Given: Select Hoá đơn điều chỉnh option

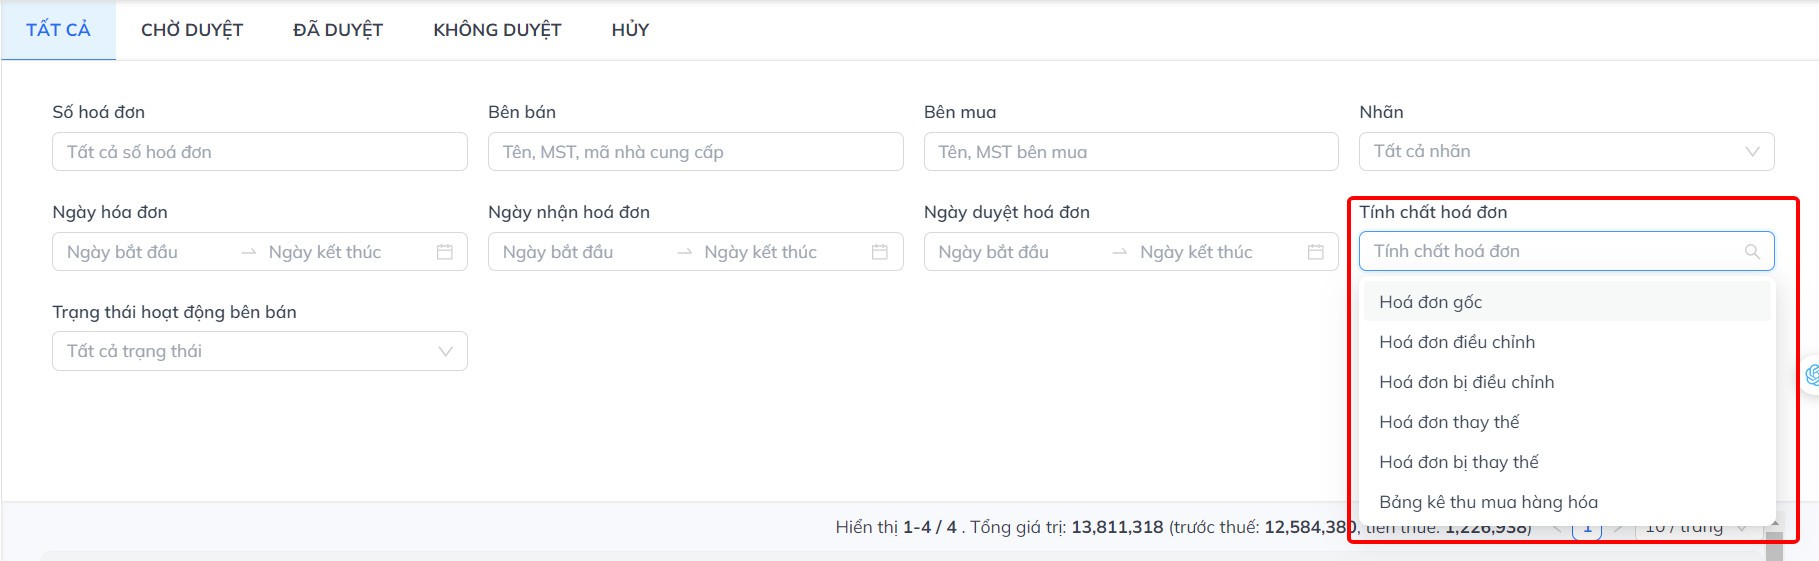Looking at the screenshot, I should pos(1457,342).
